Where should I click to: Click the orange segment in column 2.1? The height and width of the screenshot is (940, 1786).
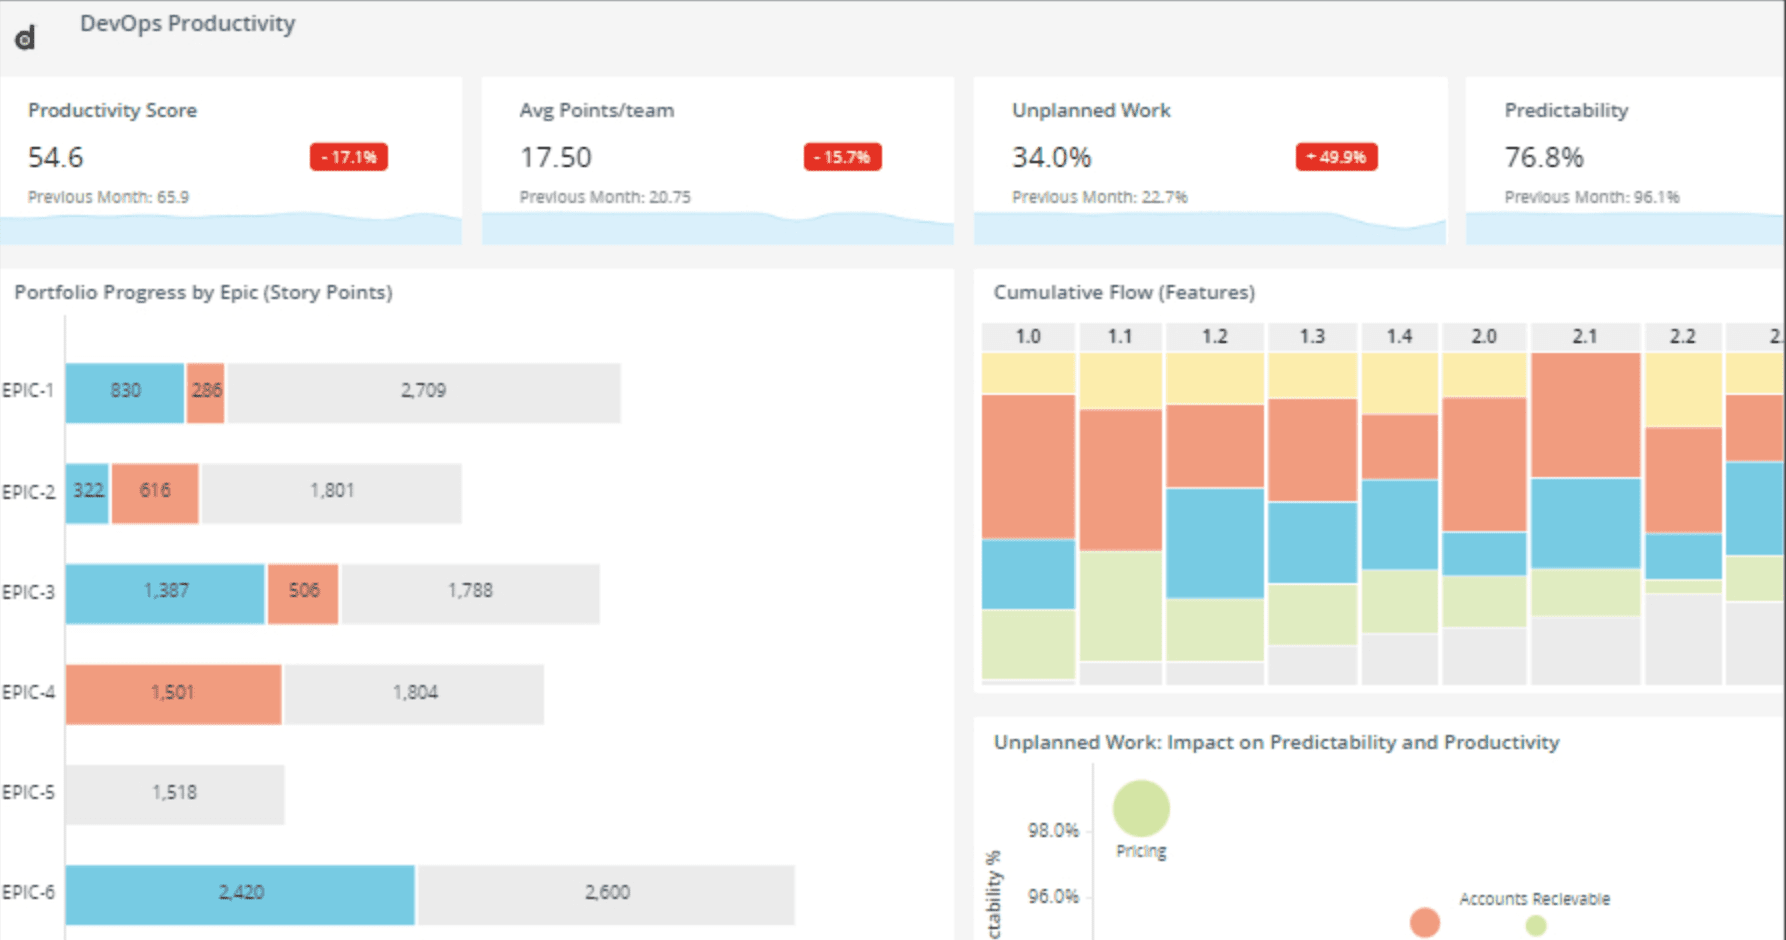click(1586, 415)
